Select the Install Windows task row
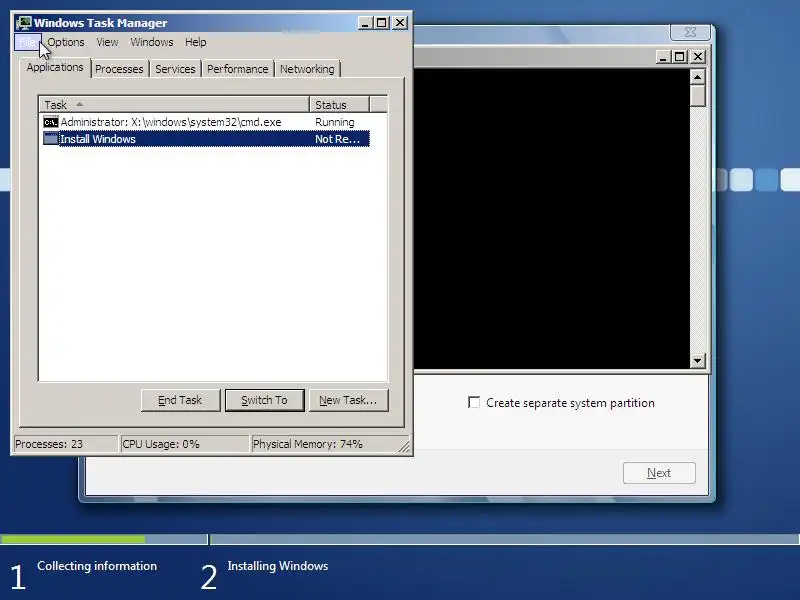 [x=206, y=139]
